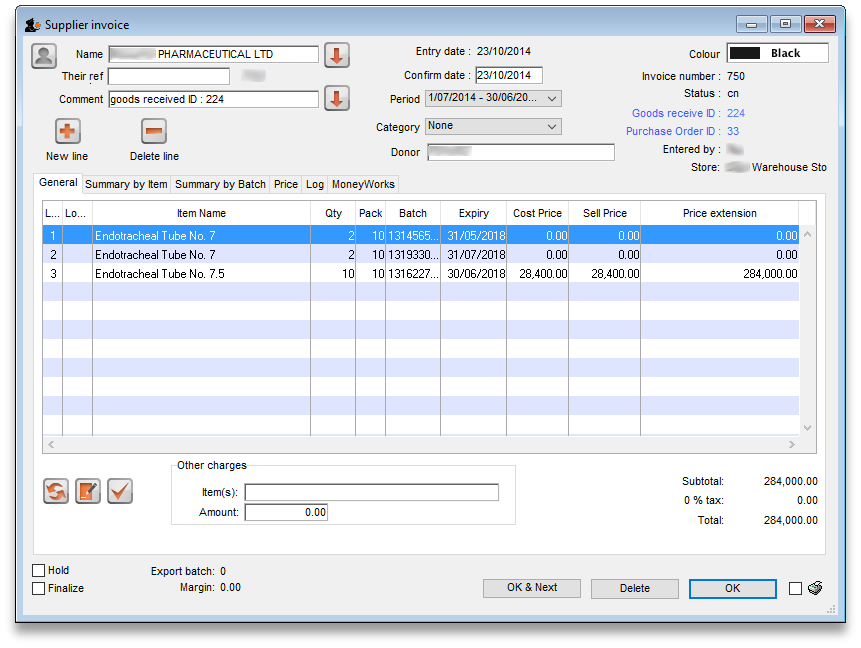
Task: Click the down arrow beside Comment field
Action: pos(337,99)
